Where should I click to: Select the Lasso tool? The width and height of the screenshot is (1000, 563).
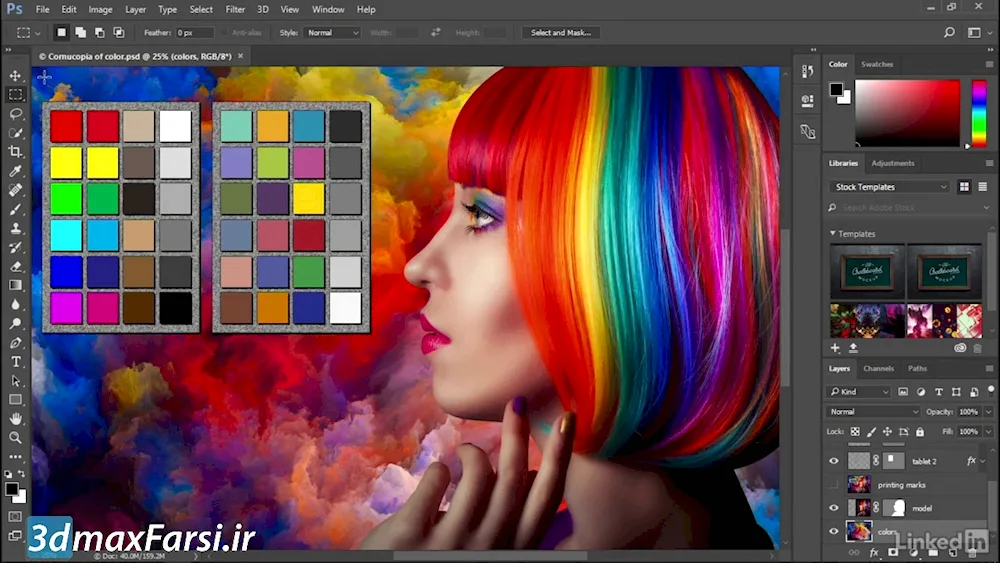pos(15,114)
